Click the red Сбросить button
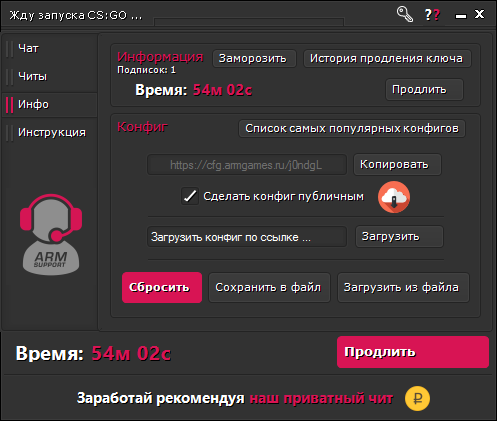Image resolution: width=497 pixels, height=421 pixels. pyautogui.click(x=162, y=288)
